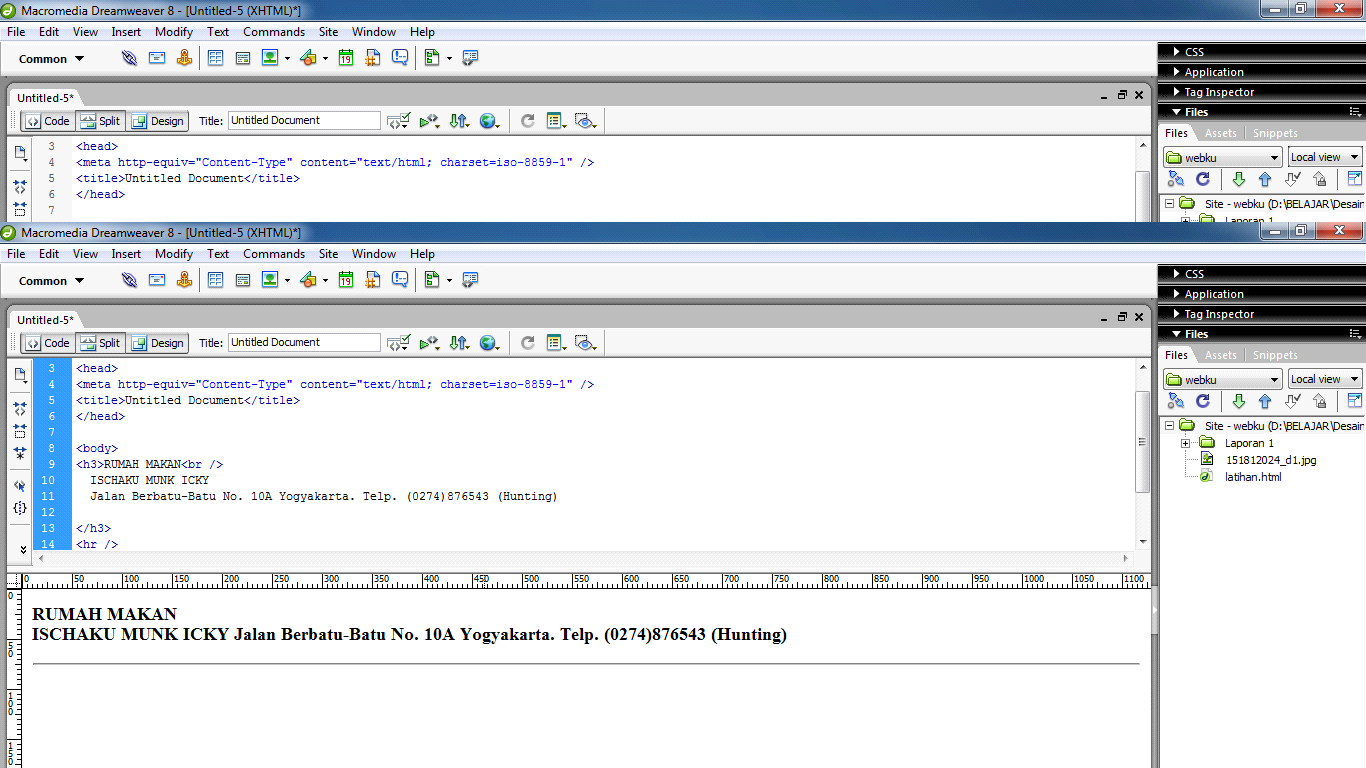Click blue Put File arrow in lower Files panel
Image resolution: width=1366 pixels, height=768 pixels.
point(1265,401)
